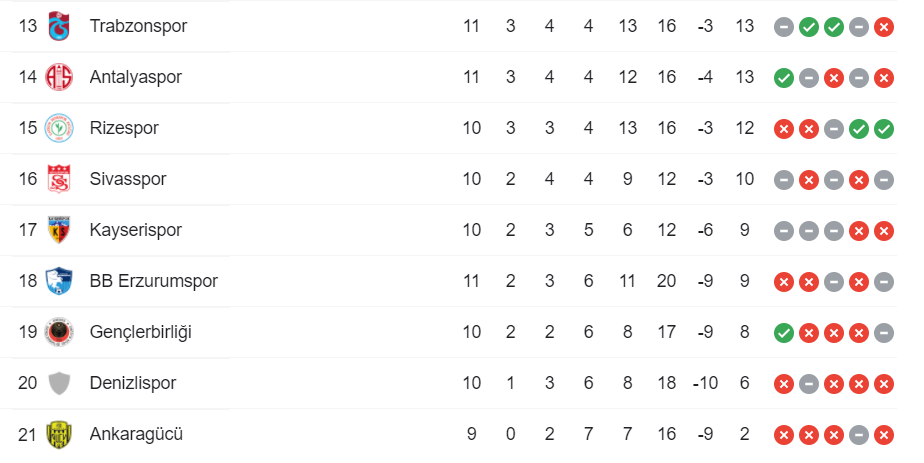924x463 pixels.
Task: Click Ankaragücü's grey draw form icon
Action: pos(859,434)
